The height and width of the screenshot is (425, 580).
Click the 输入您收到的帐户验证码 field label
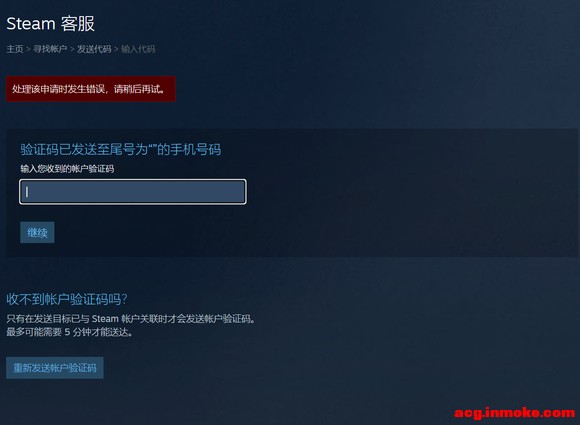click(x=67, y=169)
